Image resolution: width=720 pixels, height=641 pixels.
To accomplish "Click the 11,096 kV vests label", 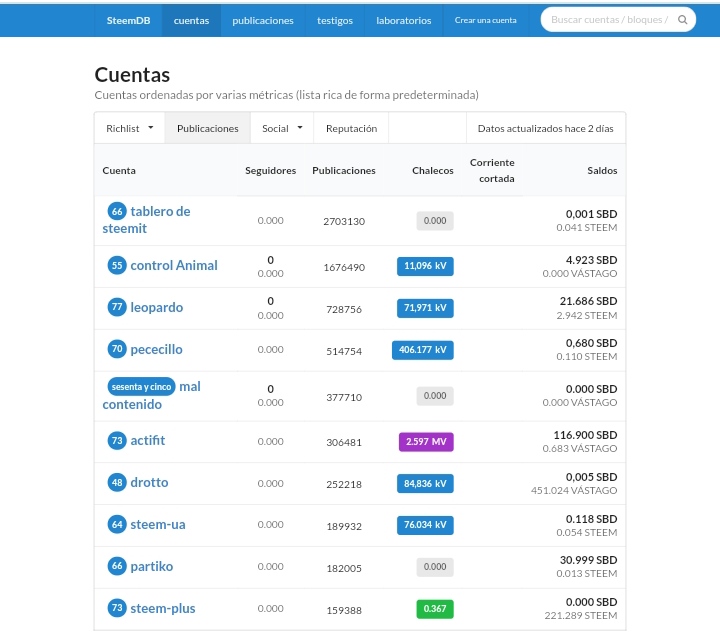I will pyautogui.click(x=425, y=266).
